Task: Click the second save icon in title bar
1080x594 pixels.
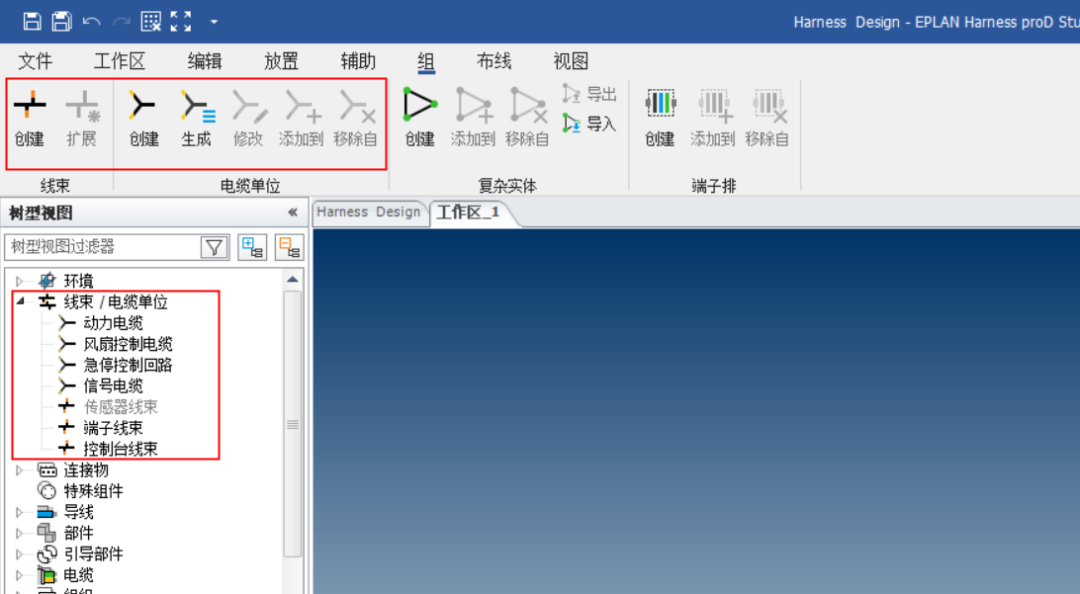Action: pos(61,21)
